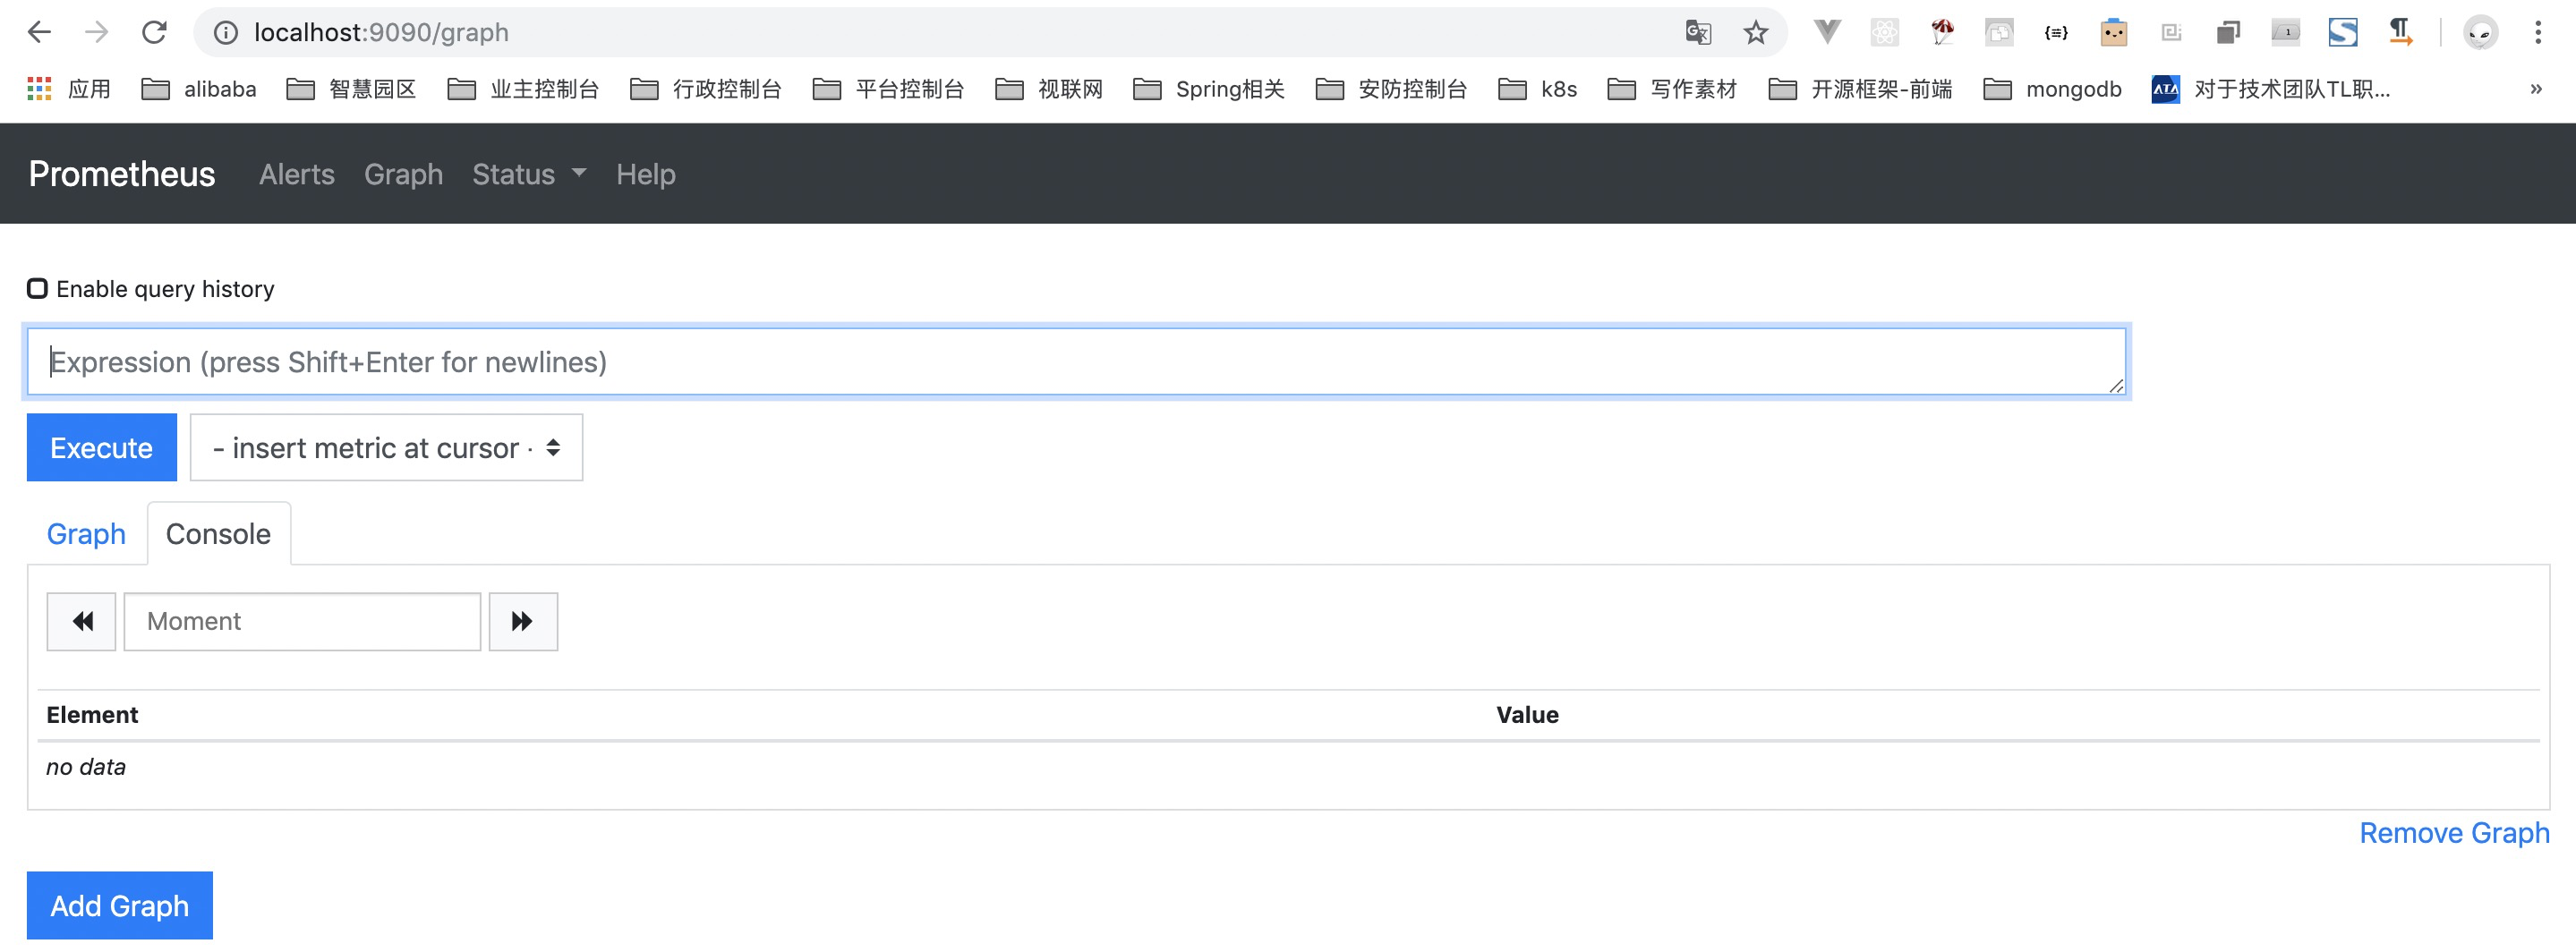Open the Apps grid shortcut in bookmarks bar

[x=39, y=89]
